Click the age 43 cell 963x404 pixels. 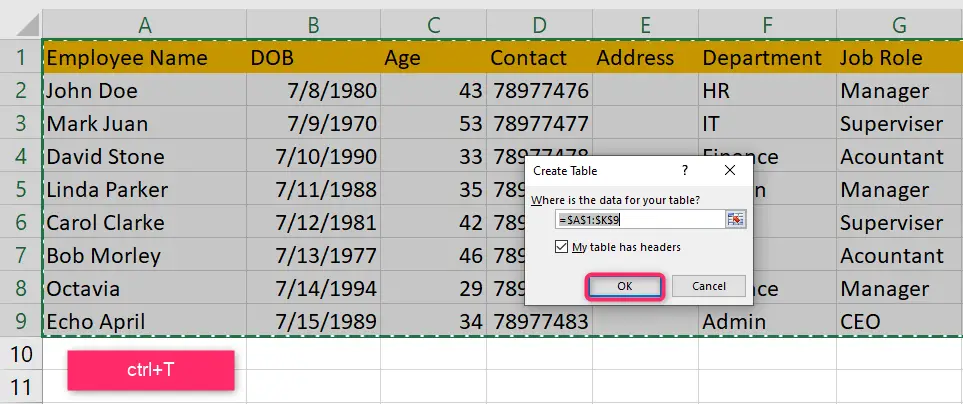434,90
